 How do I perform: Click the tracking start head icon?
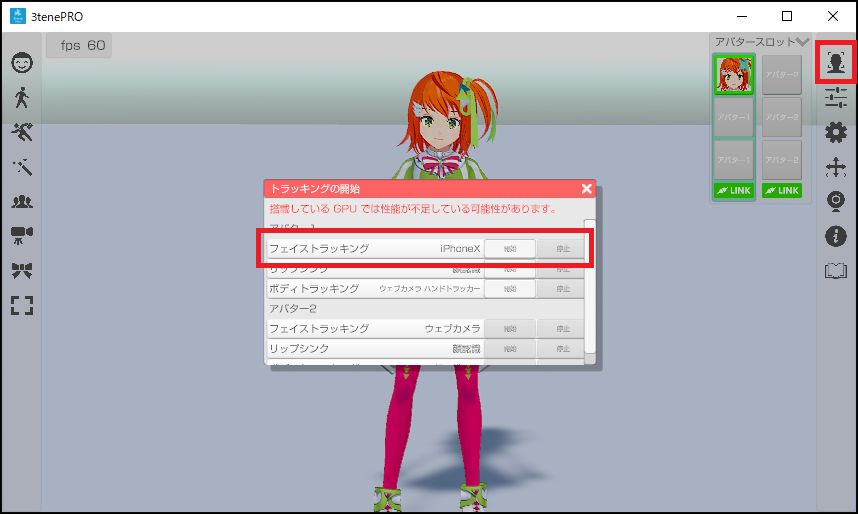click(x=836, y=62)
